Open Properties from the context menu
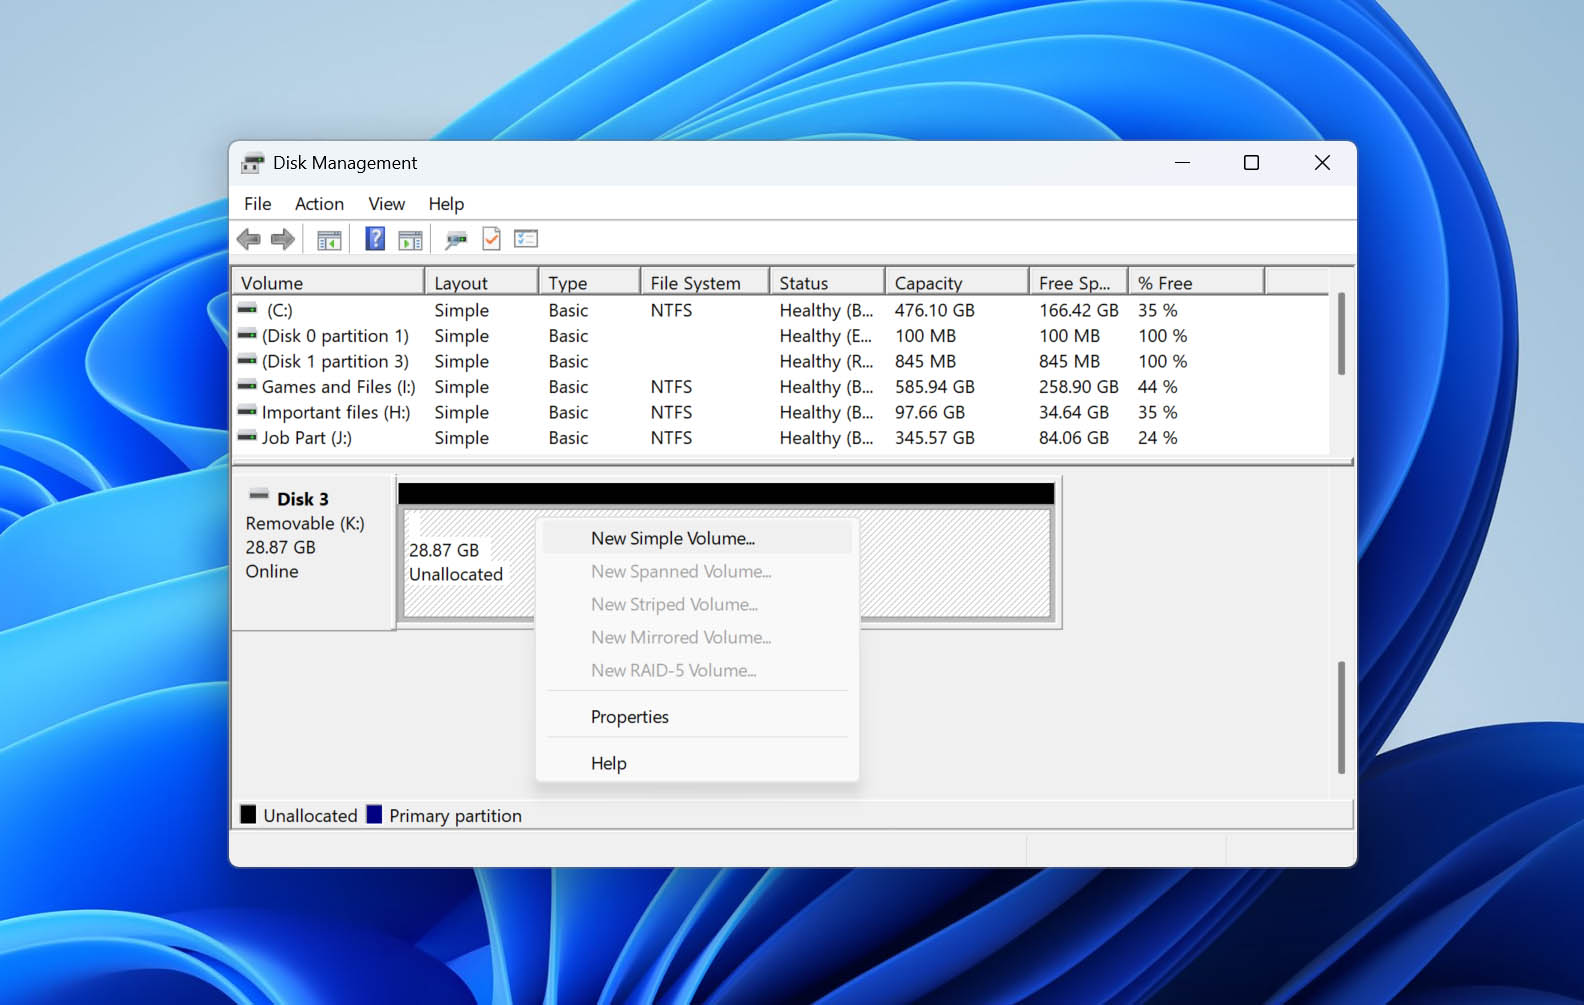 (x=697, y=717)
